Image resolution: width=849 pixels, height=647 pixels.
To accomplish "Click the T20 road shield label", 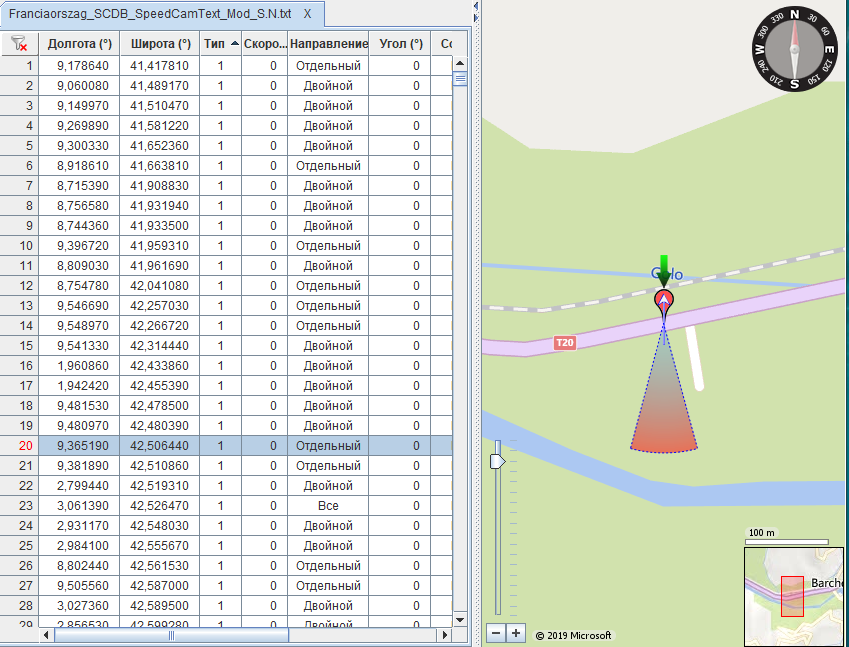I will tap(565, 343).
